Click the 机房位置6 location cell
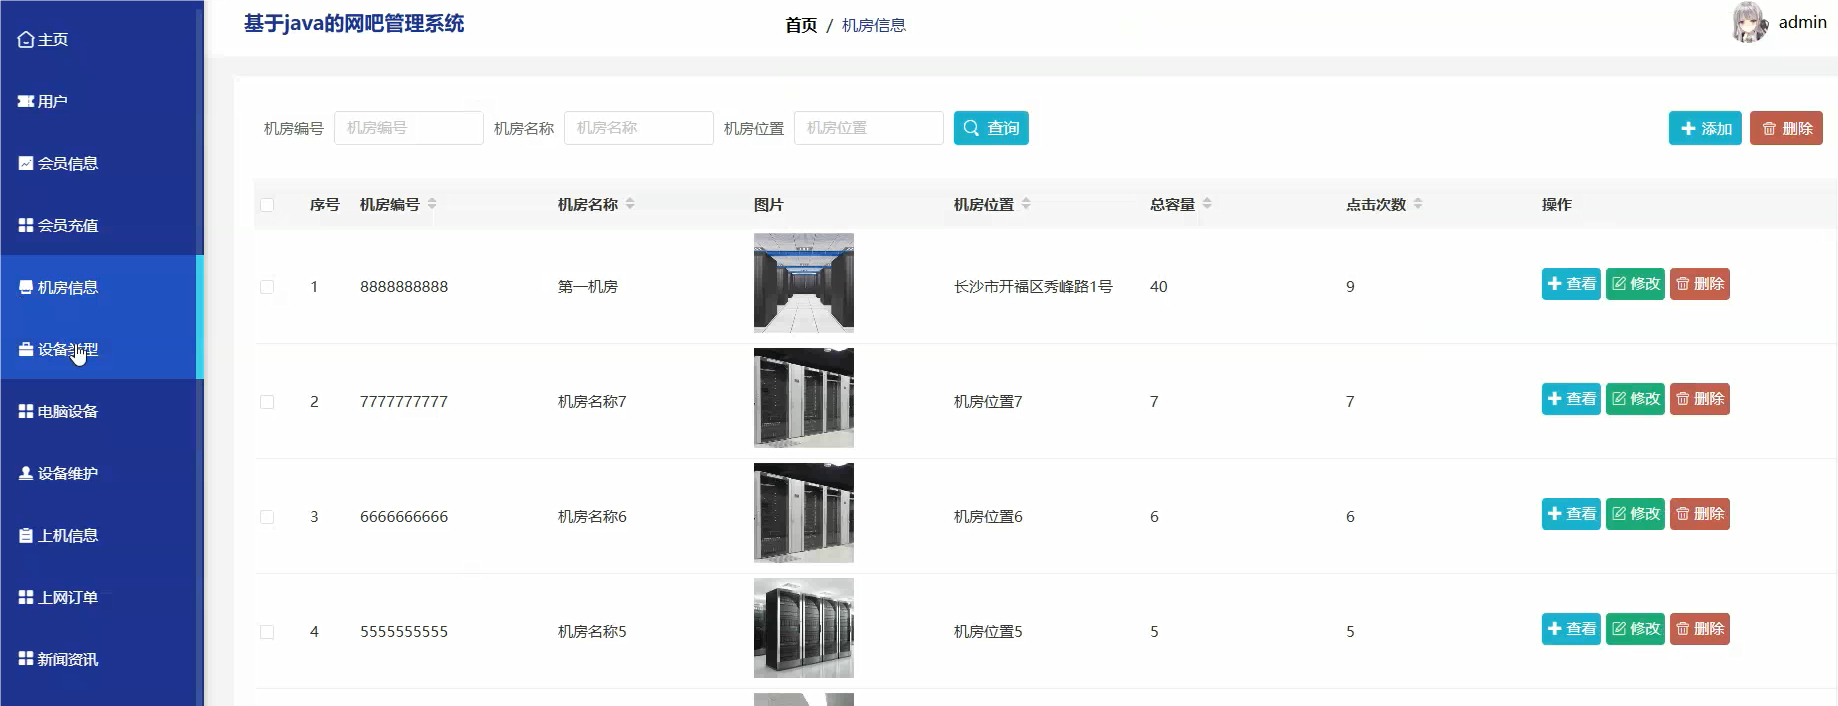Image resolution: width=1838 pixels, height=706 pixels. point(988,517)
